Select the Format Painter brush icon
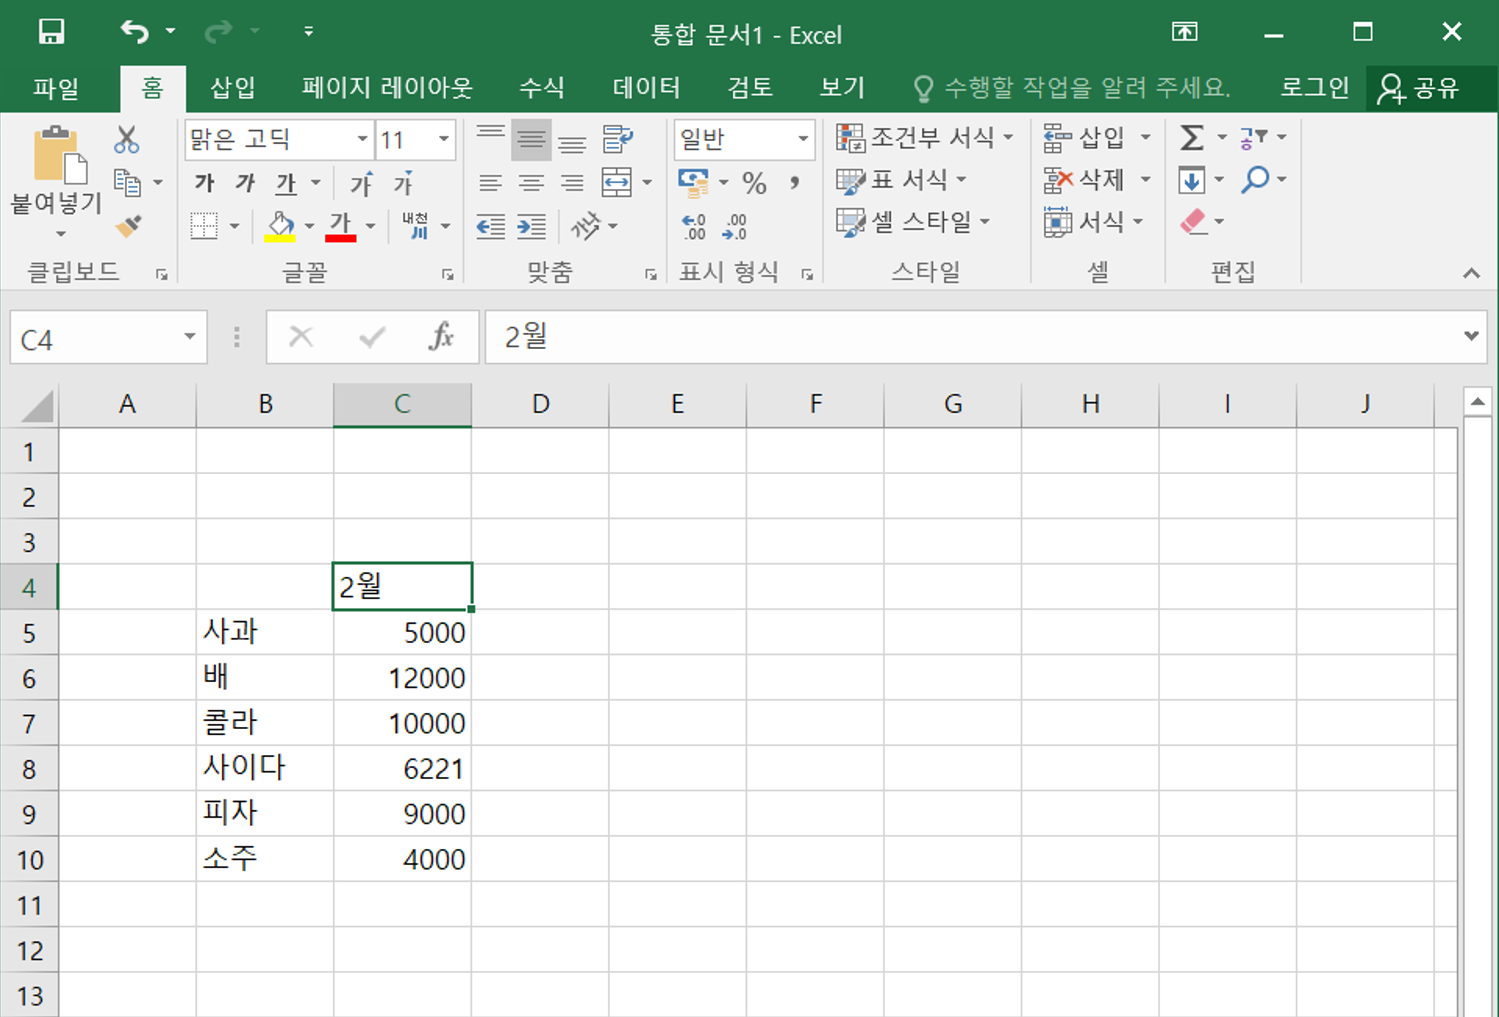Viewport: 1499px width, 1017px height. tap(128, 227)
